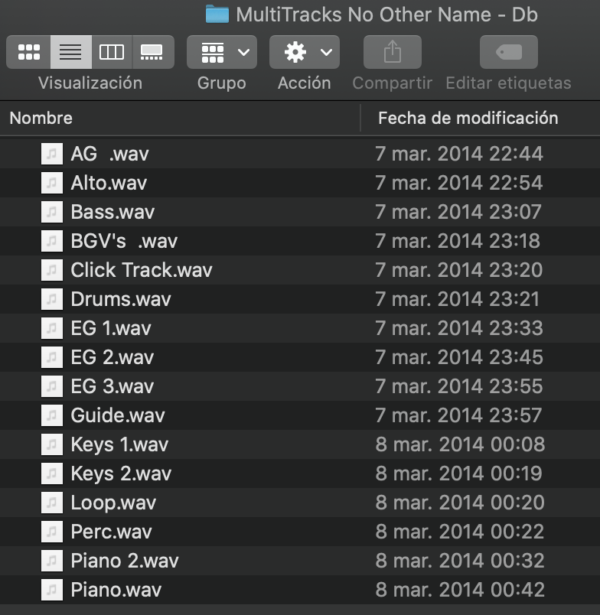
Task: Select the file name Piano.wav
Action: [x=116, y=590]
